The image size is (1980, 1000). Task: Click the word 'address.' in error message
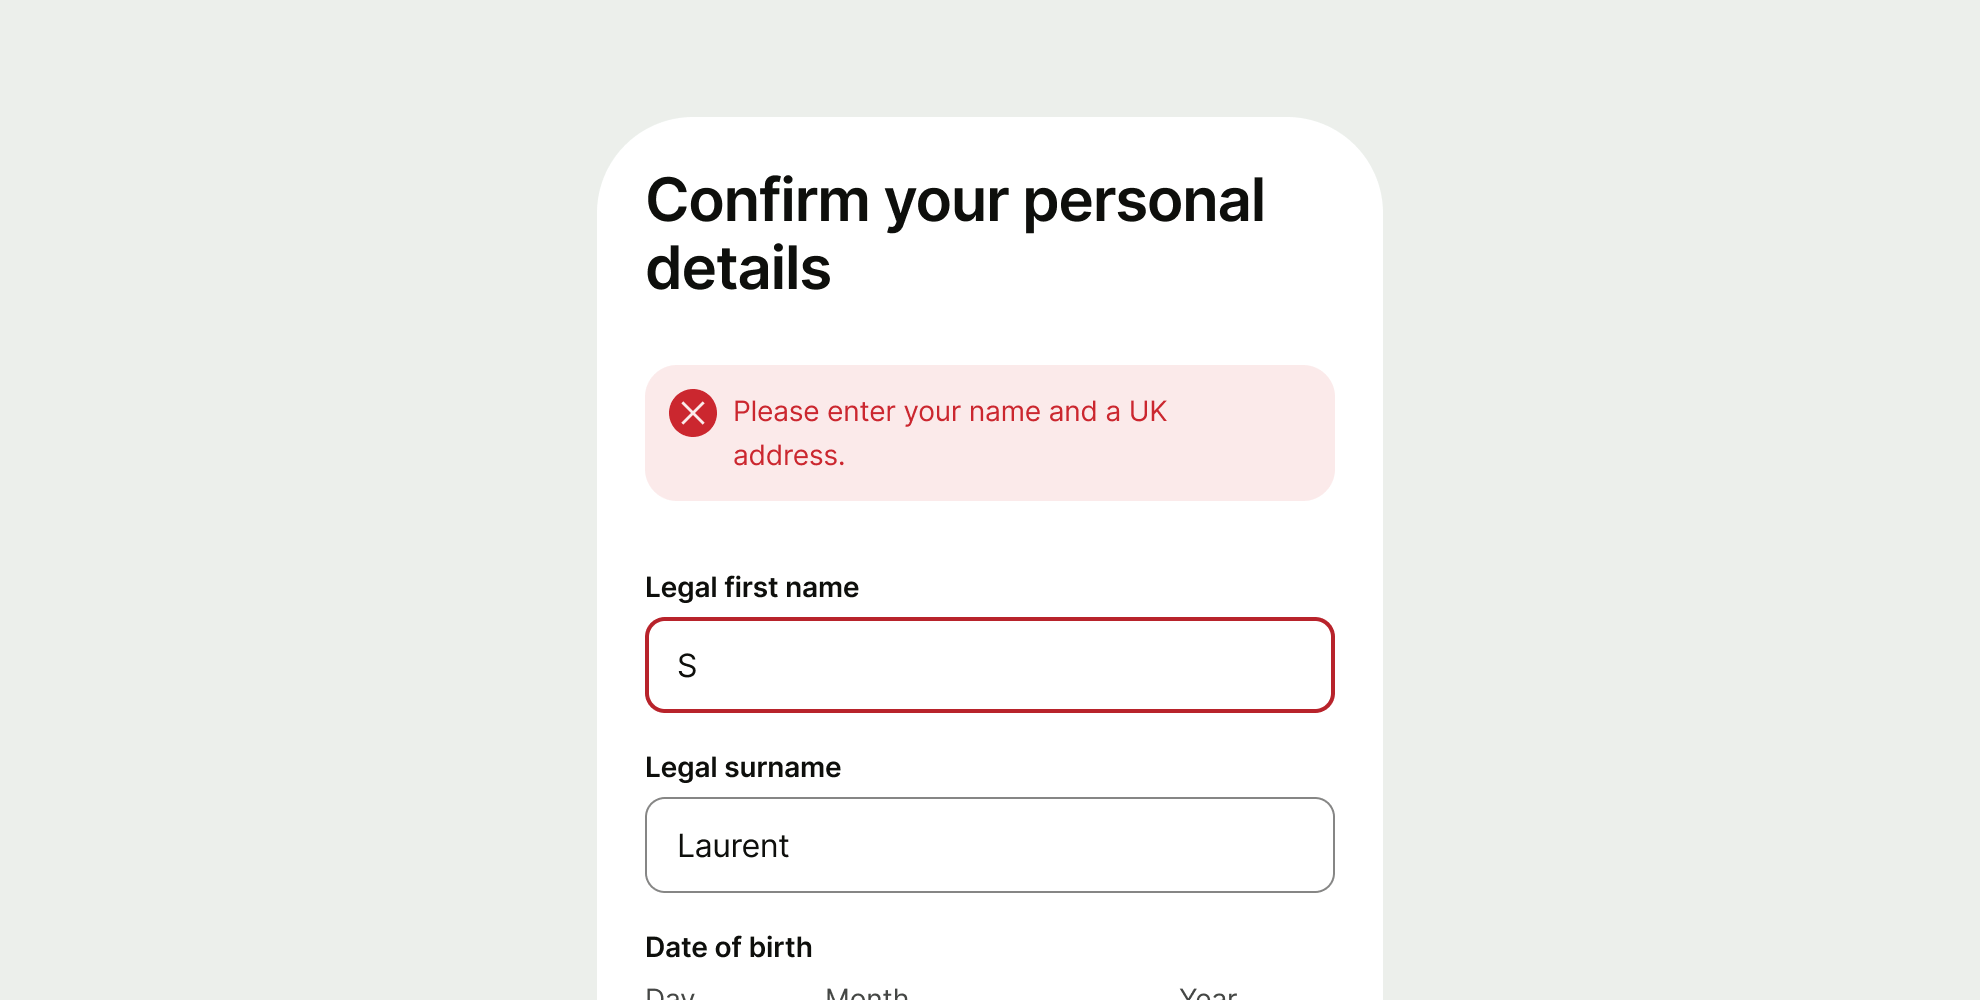click(789, 455)
